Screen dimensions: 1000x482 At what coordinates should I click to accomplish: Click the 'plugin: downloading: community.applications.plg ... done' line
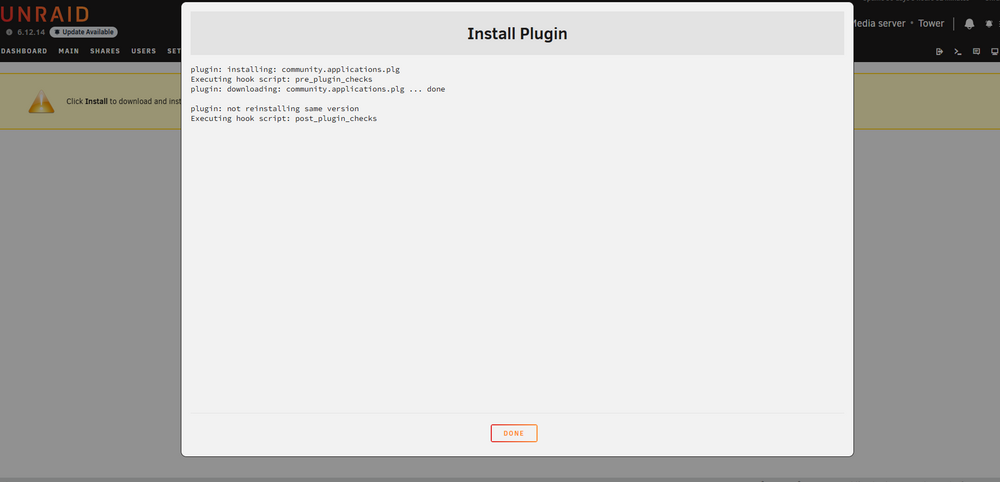coord(318,89)
